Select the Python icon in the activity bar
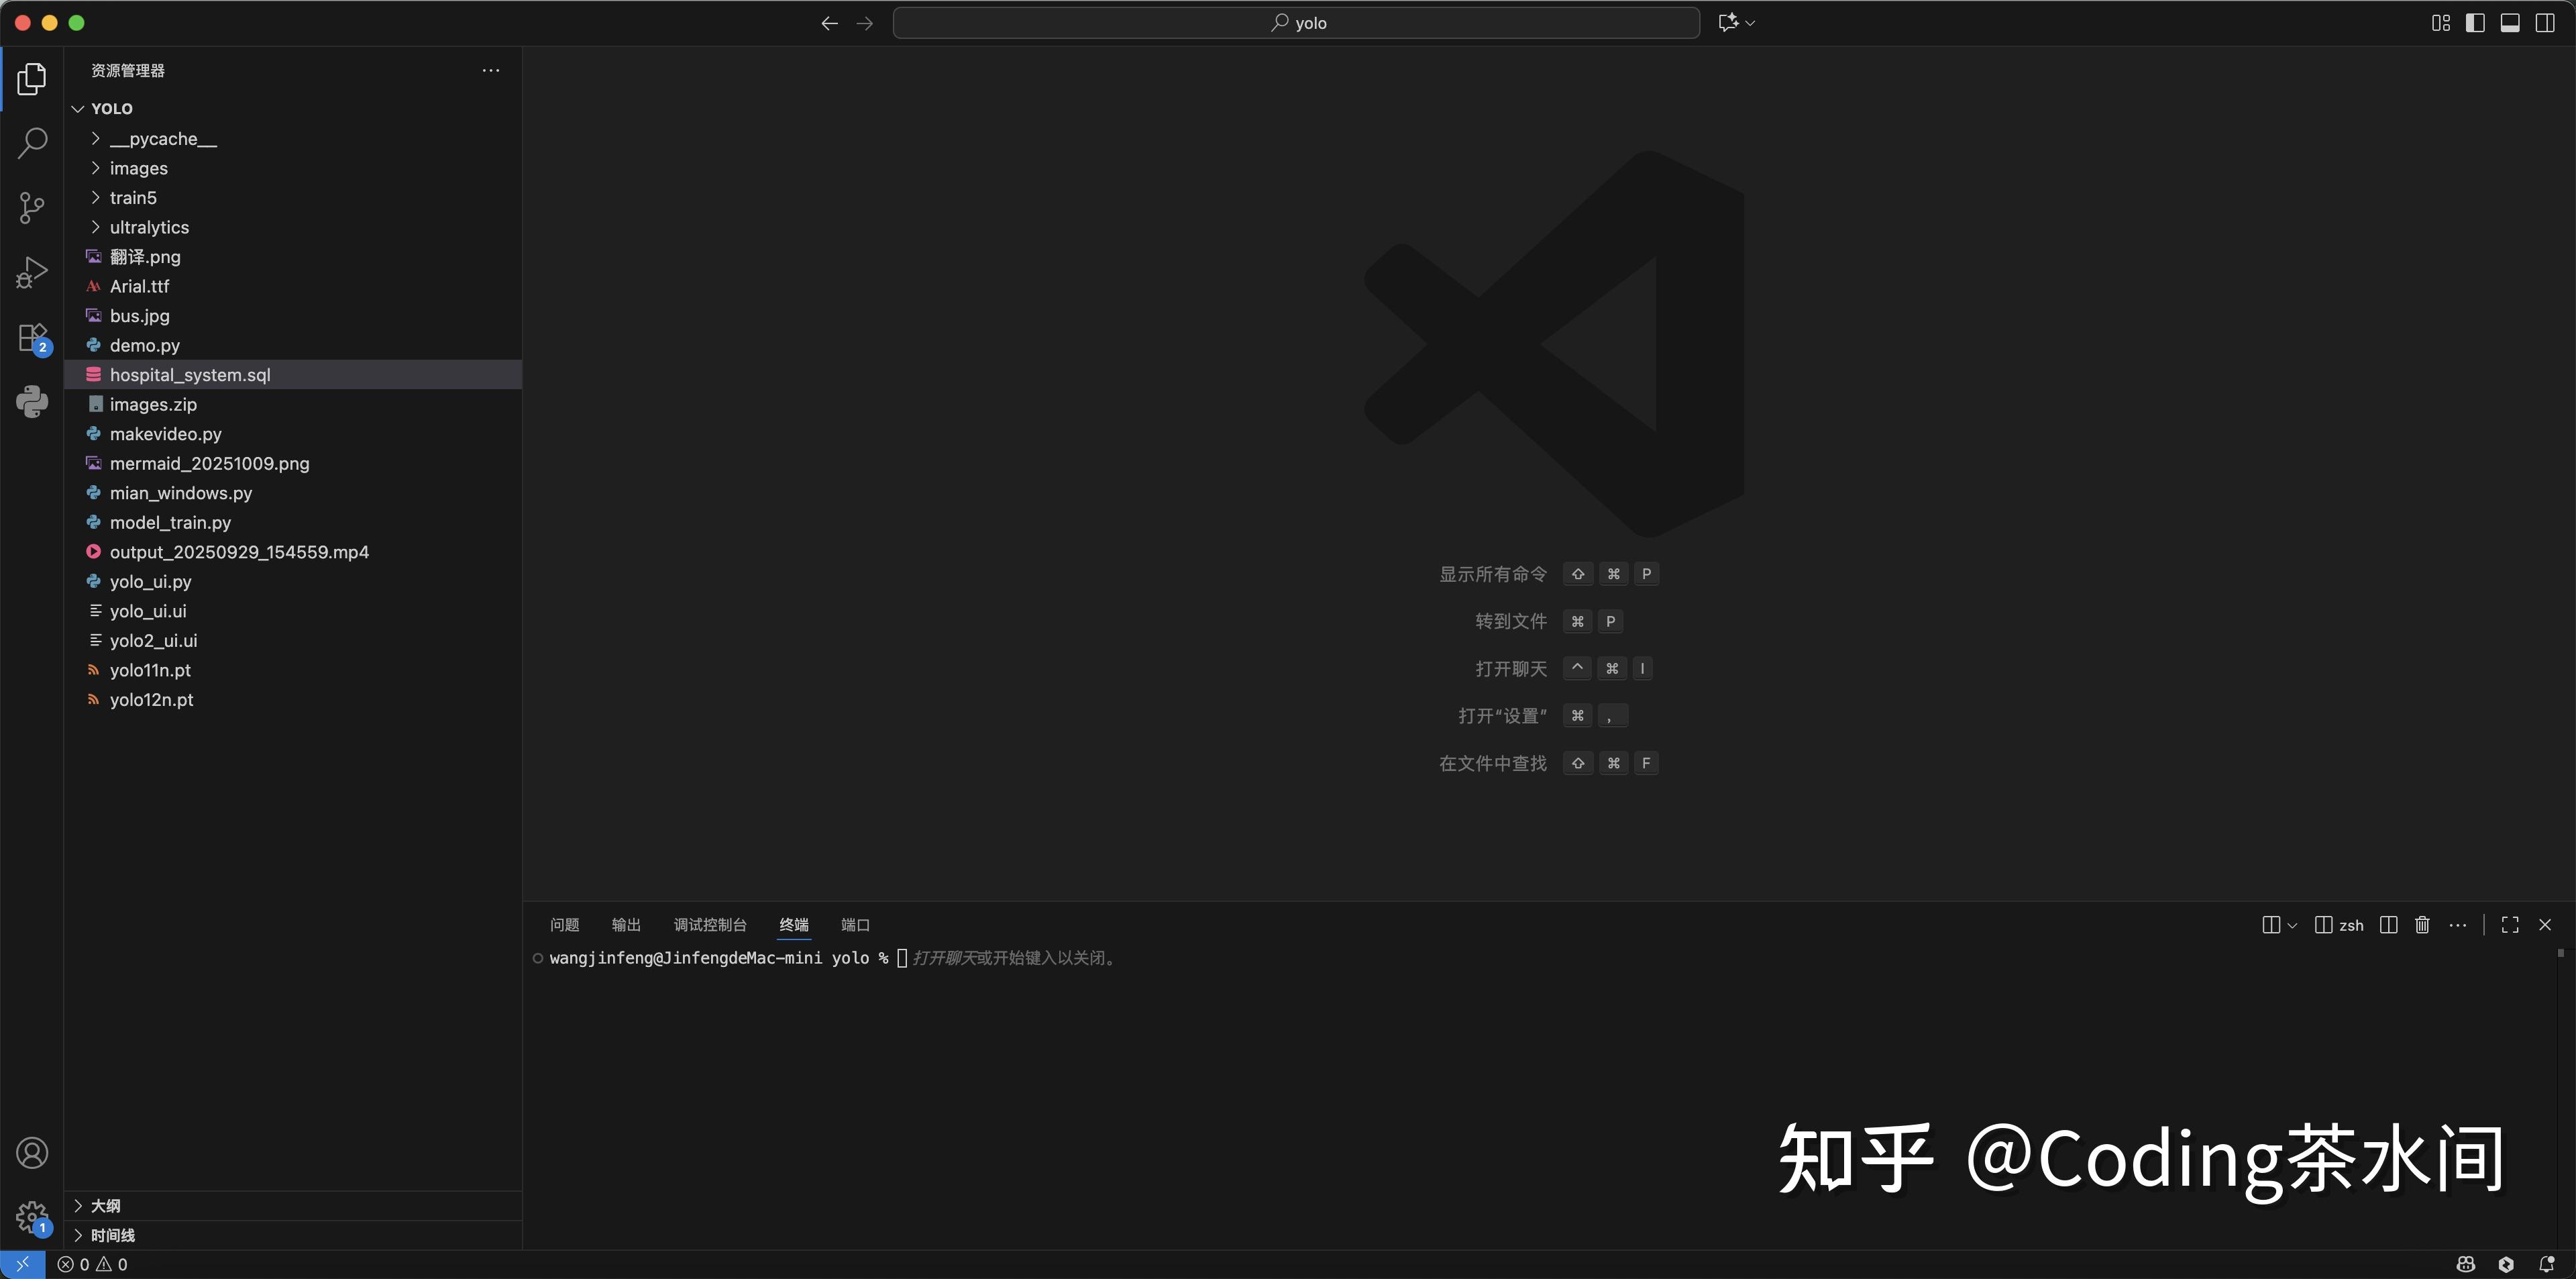 [x=32, y=401]
